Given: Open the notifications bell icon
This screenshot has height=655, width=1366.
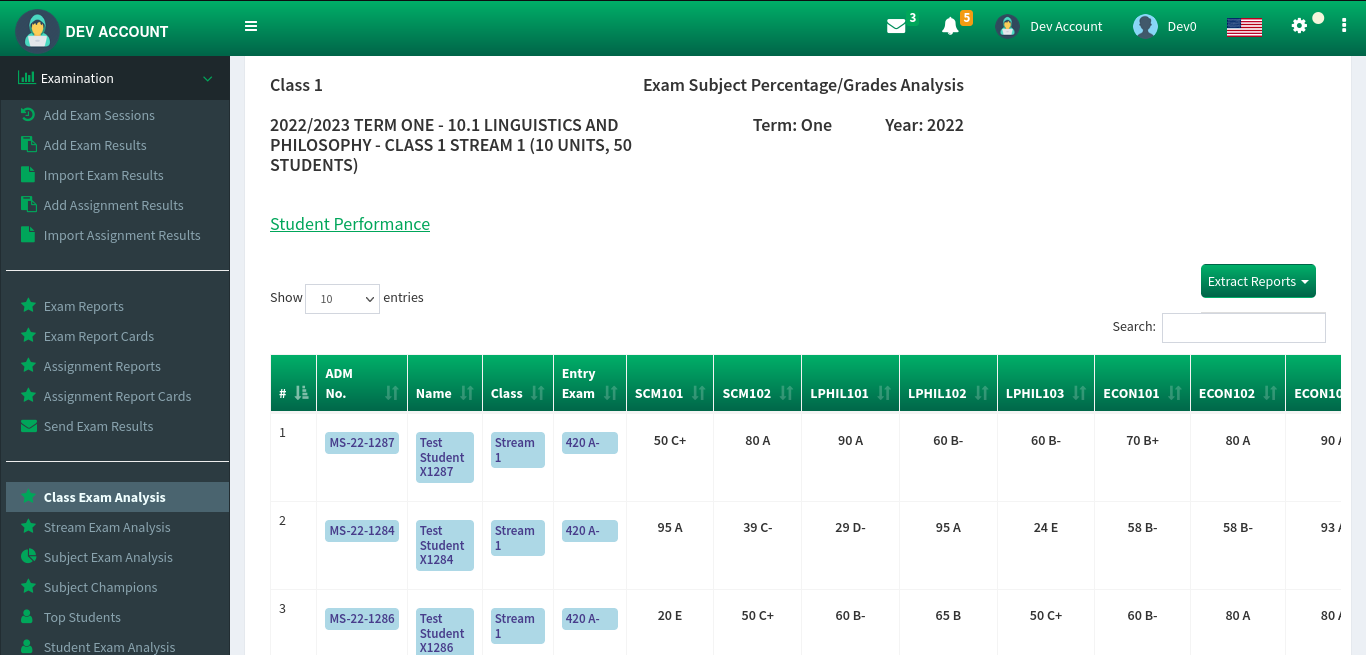Looking at the screenshot, I should [x=950, y=27].
